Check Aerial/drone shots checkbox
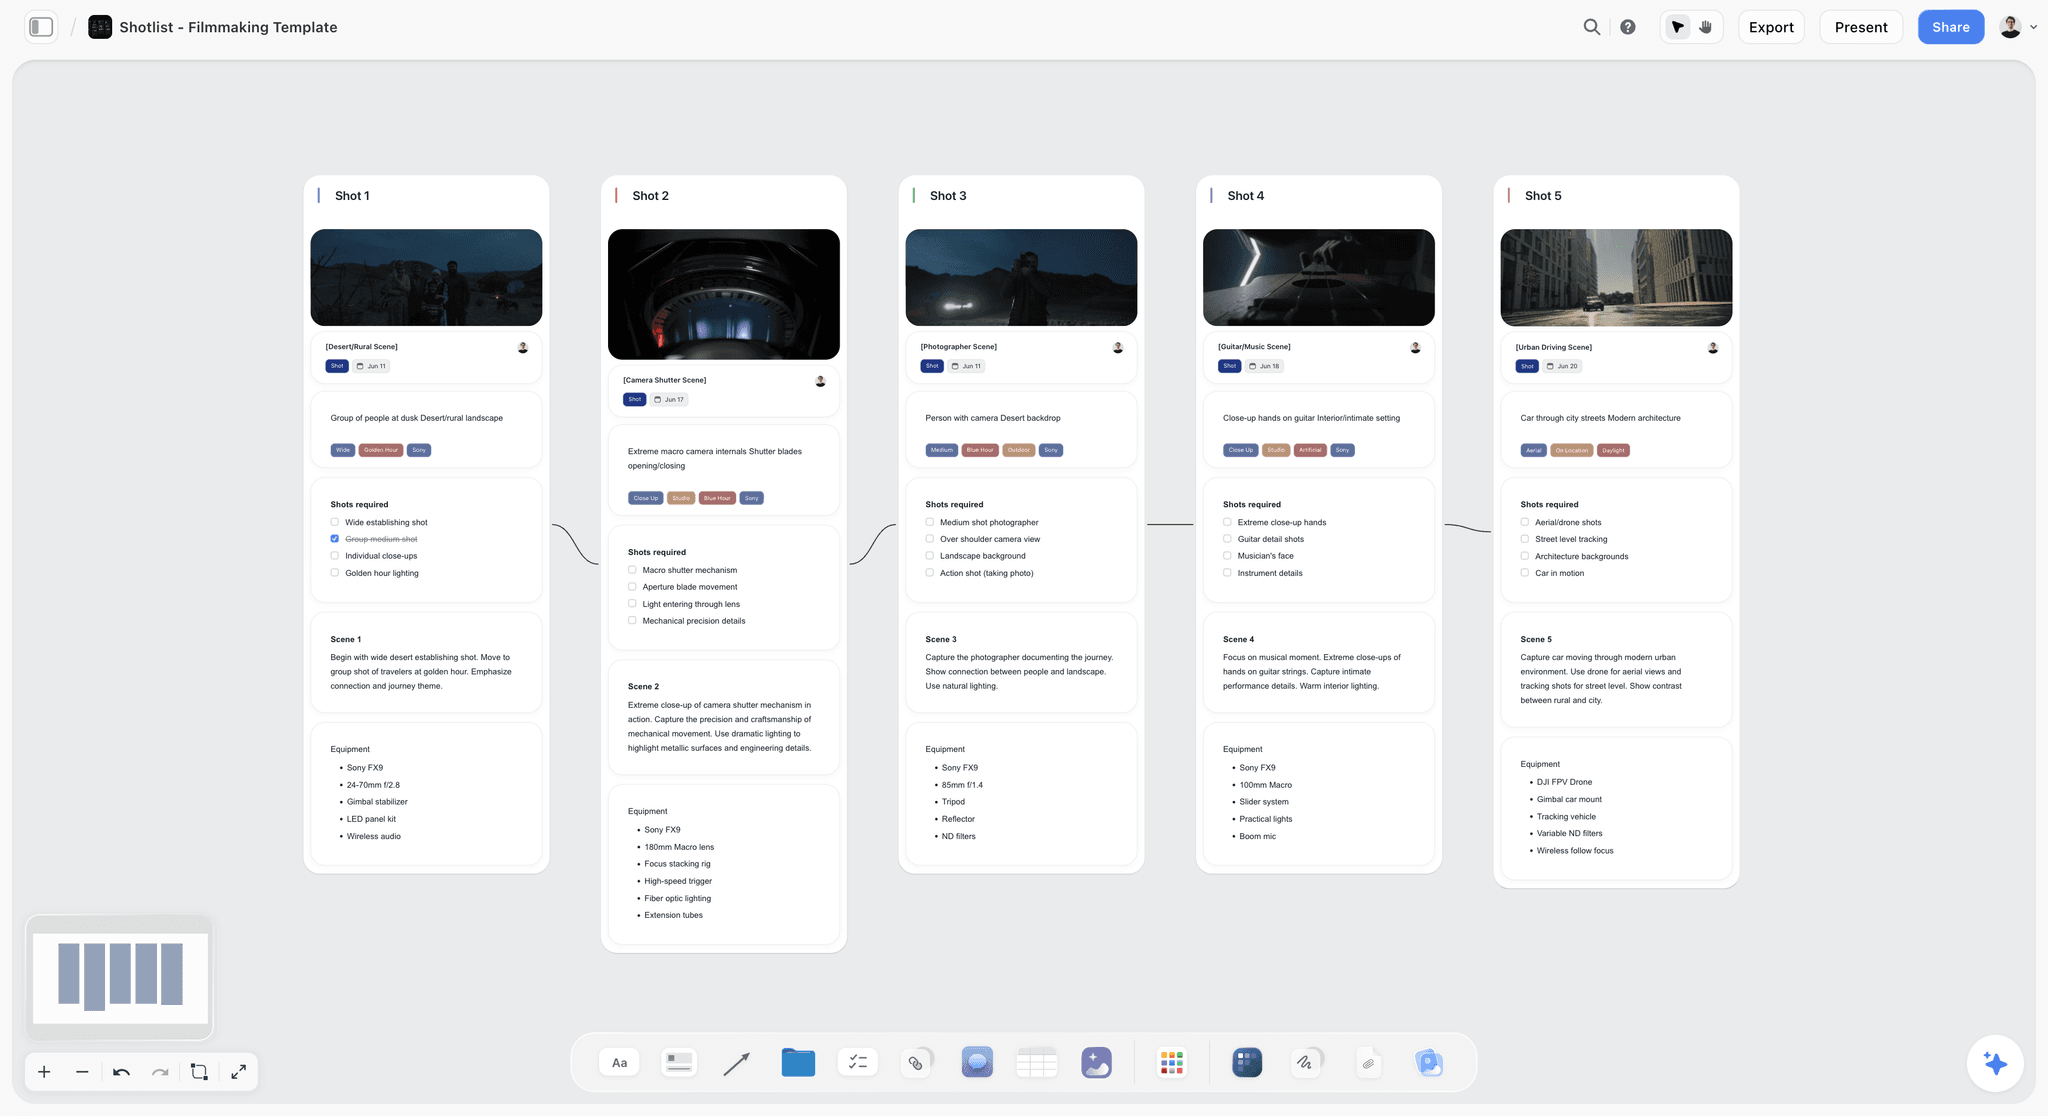The width and height of the screenshot is (2048, 1116). pyautogui.click(x=1525, y=522)
